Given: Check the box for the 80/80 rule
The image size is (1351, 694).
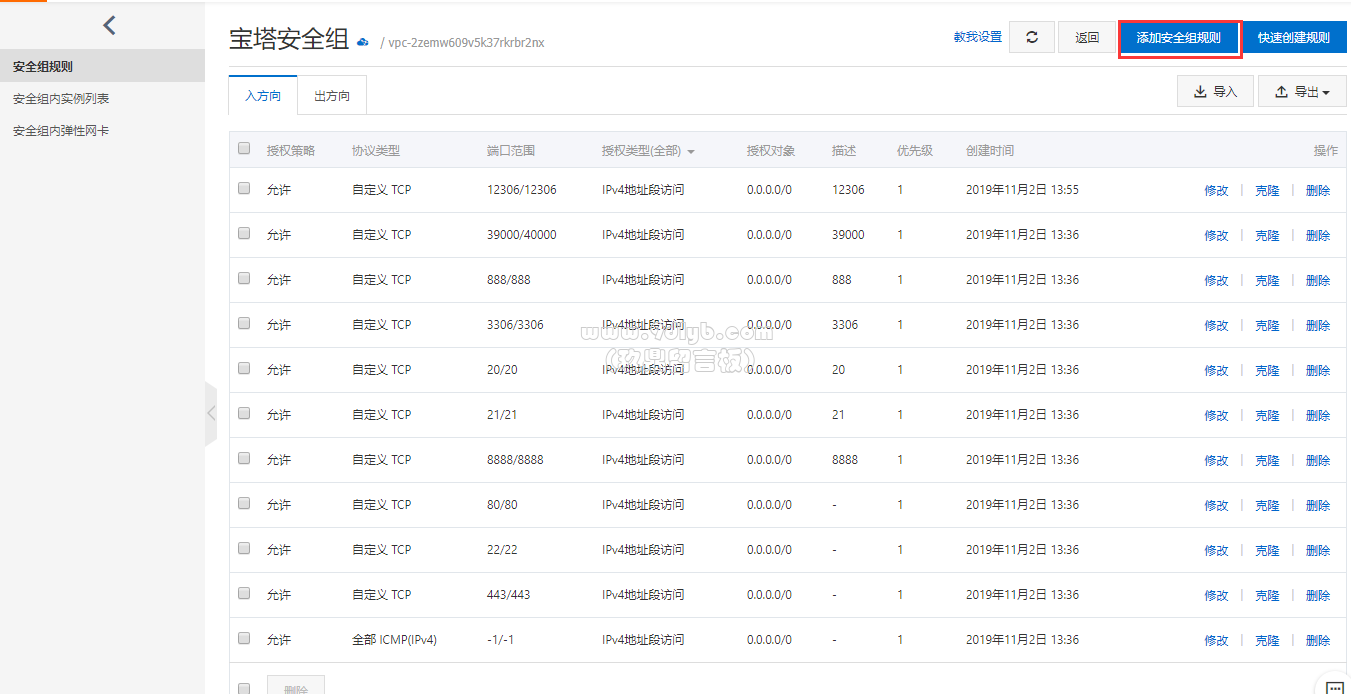Looking at the screenshot, I should (x=244, y=503).
